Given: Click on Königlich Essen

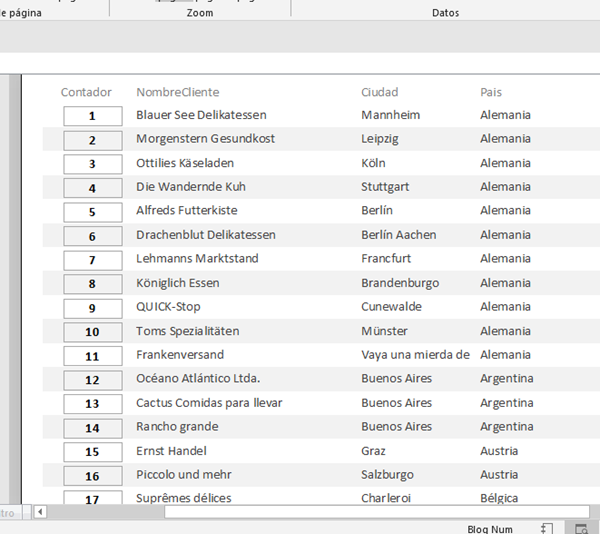Looking at the screenshot, I should point(178,283).
